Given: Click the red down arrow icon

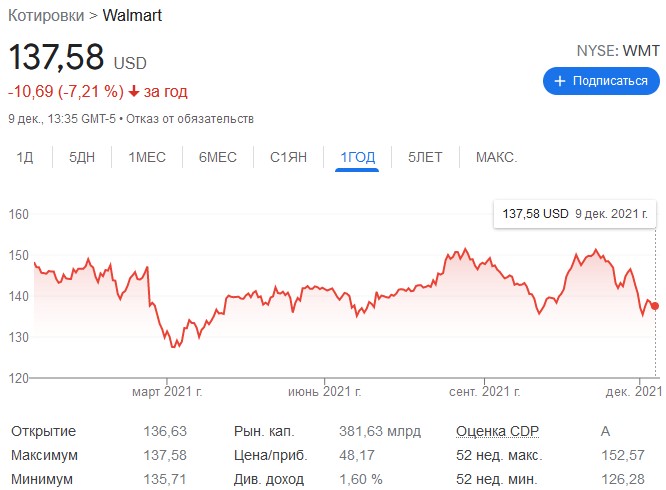Looking at the screenshot, I should click(x=134, y=91).
